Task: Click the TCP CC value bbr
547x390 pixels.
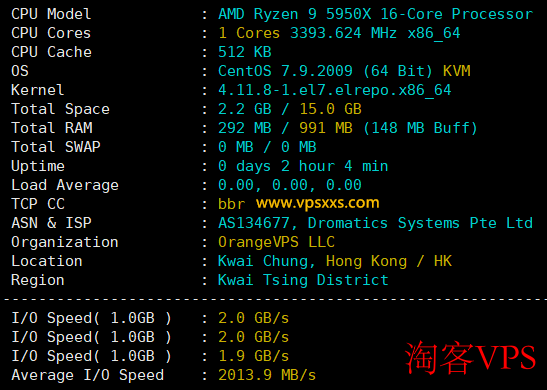Action: 232,204
